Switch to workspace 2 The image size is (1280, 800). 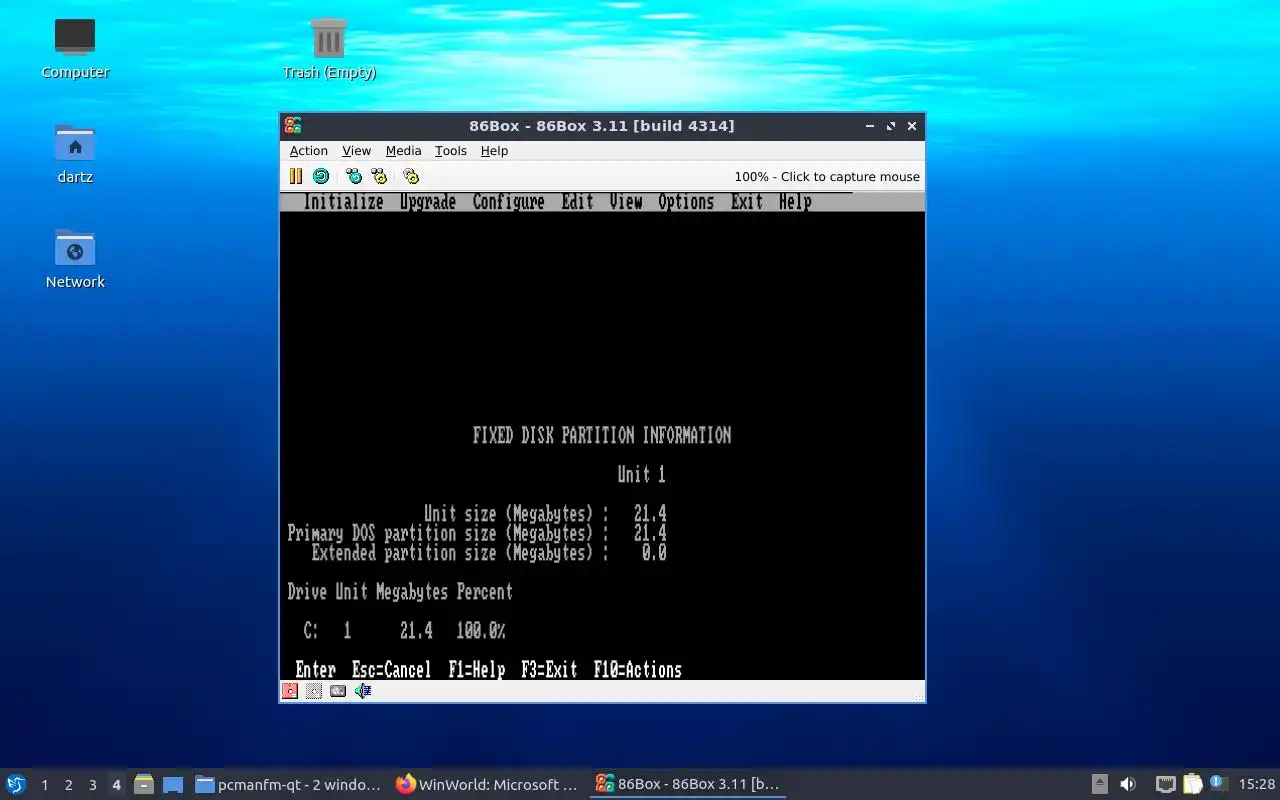point(69,785)
